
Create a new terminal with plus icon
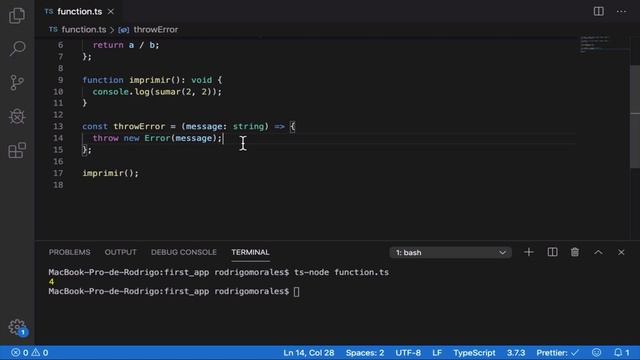pos(529,252)
